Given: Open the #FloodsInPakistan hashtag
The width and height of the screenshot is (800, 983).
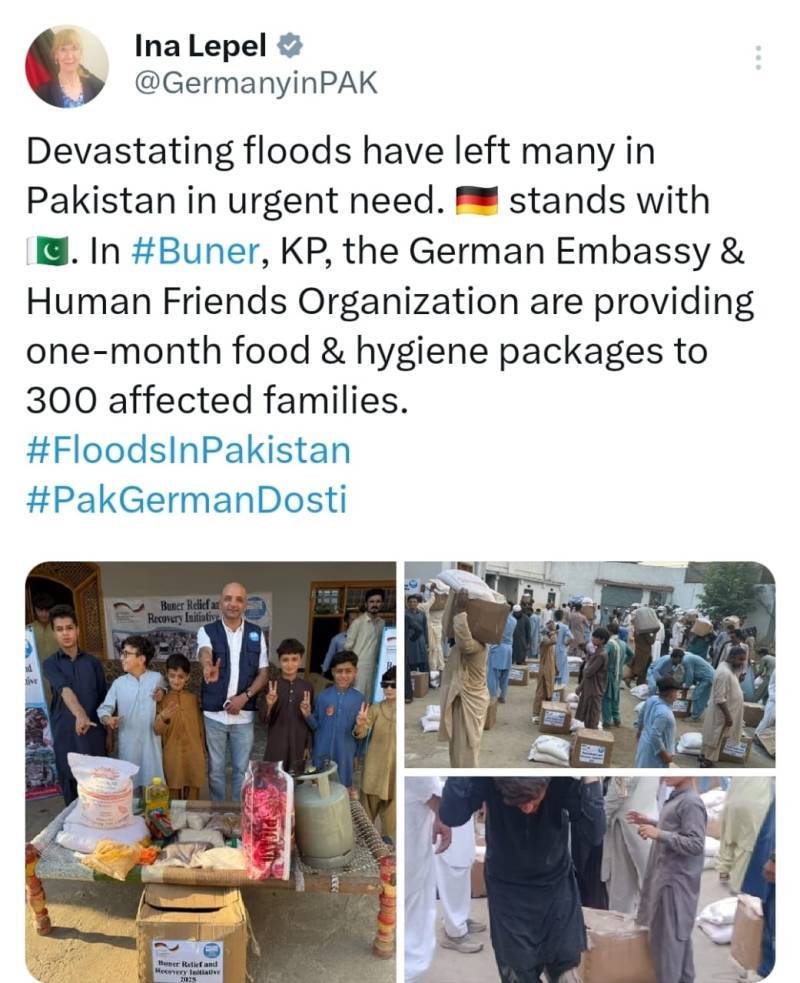Looking at the screenshot, I should point(188,450).
